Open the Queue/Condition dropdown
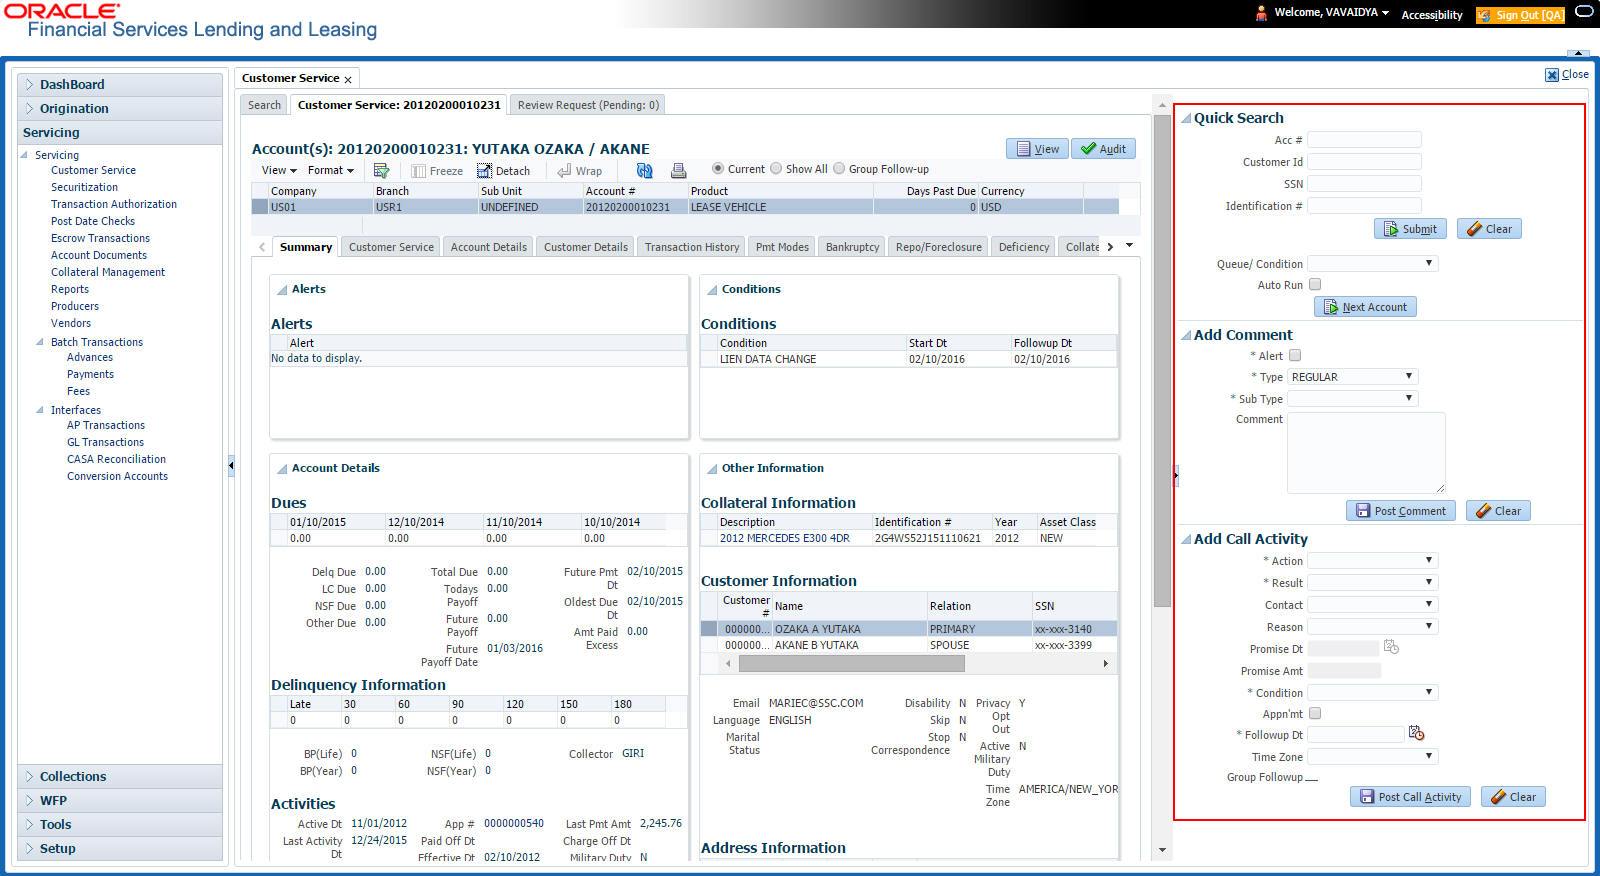The height and width of the screenshot is (876, 1600). (x=1372, y=263)
